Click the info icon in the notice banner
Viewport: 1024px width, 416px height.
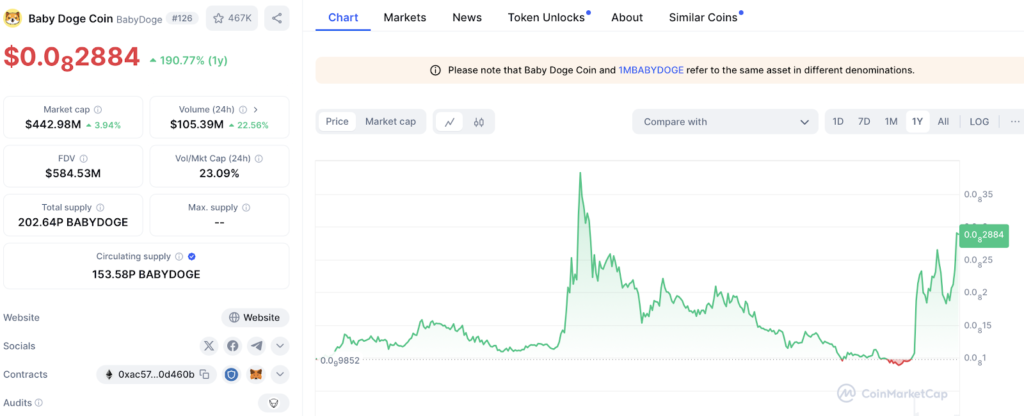pyautogui.click(x=436, y=70)
